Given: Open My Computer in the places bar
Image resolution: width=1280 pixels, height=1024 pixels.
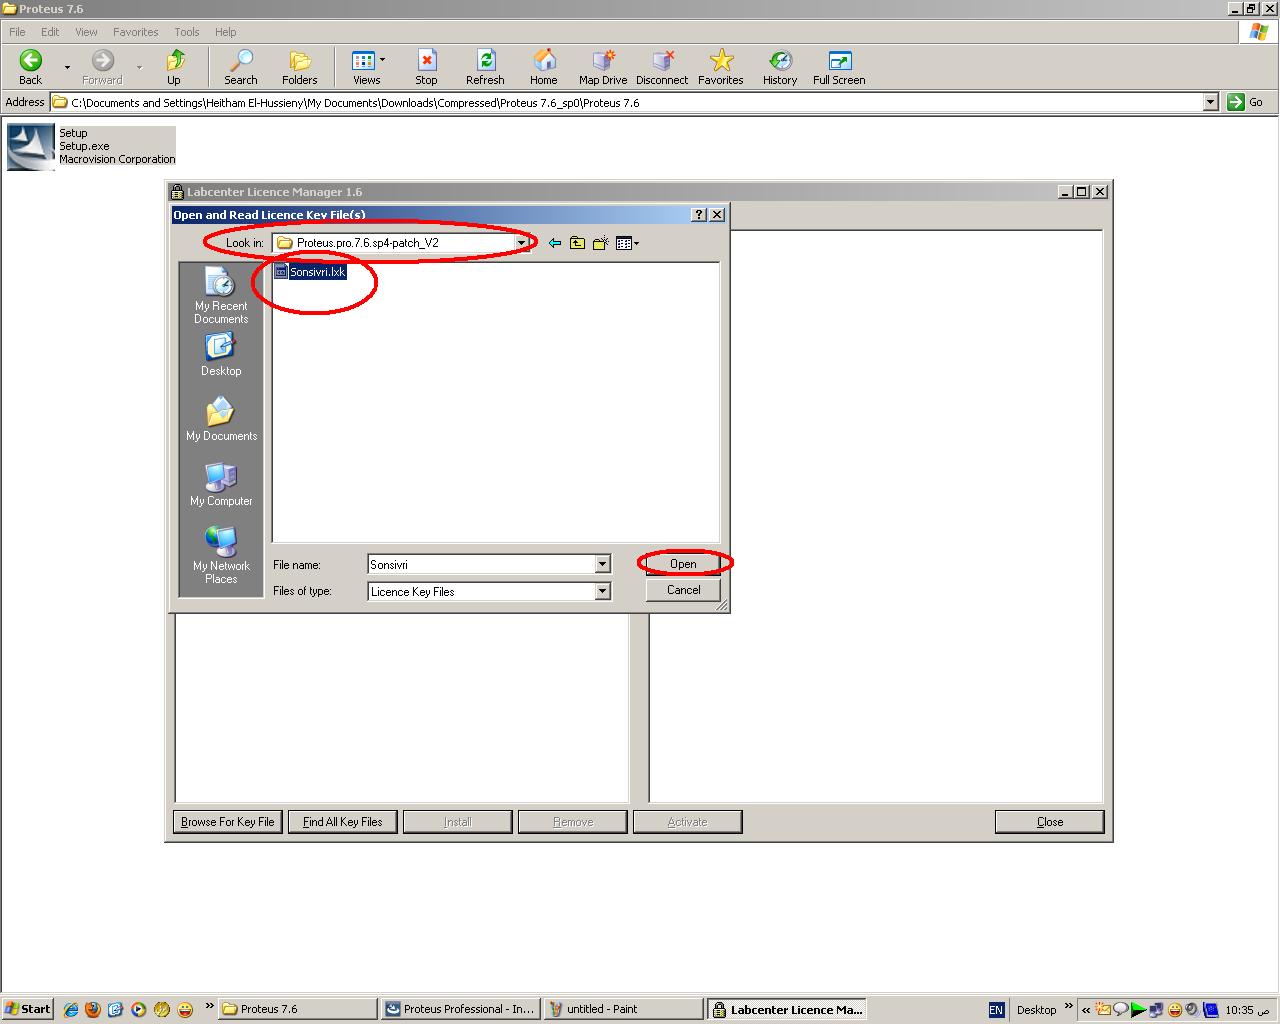Looking at the screenshot, I should 221,485.
